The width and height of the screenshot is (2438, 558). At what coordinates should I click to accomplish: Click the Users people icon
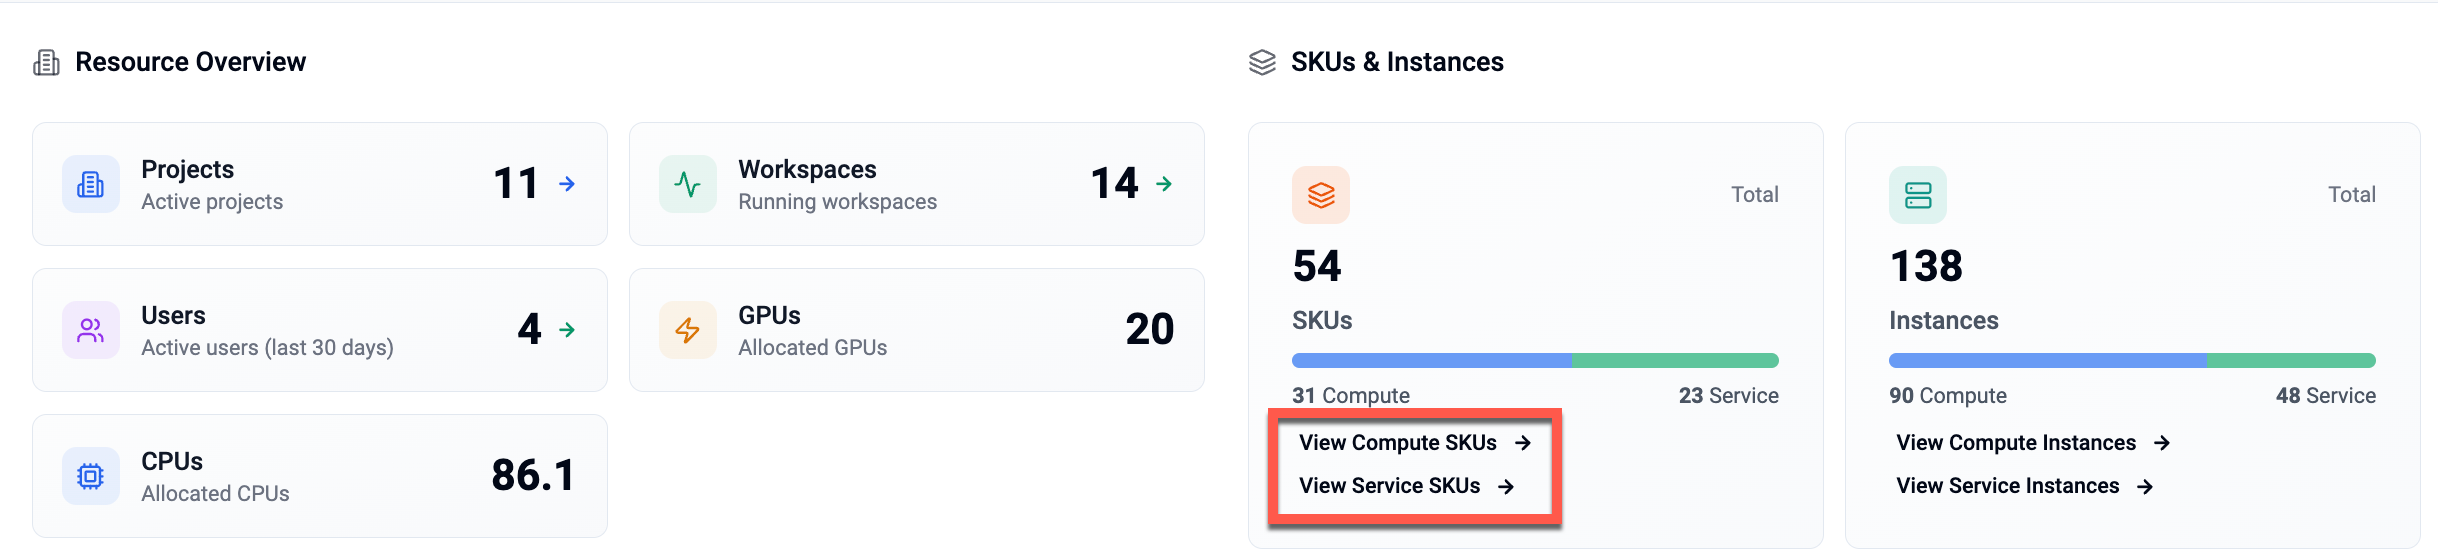click(90, 330)
